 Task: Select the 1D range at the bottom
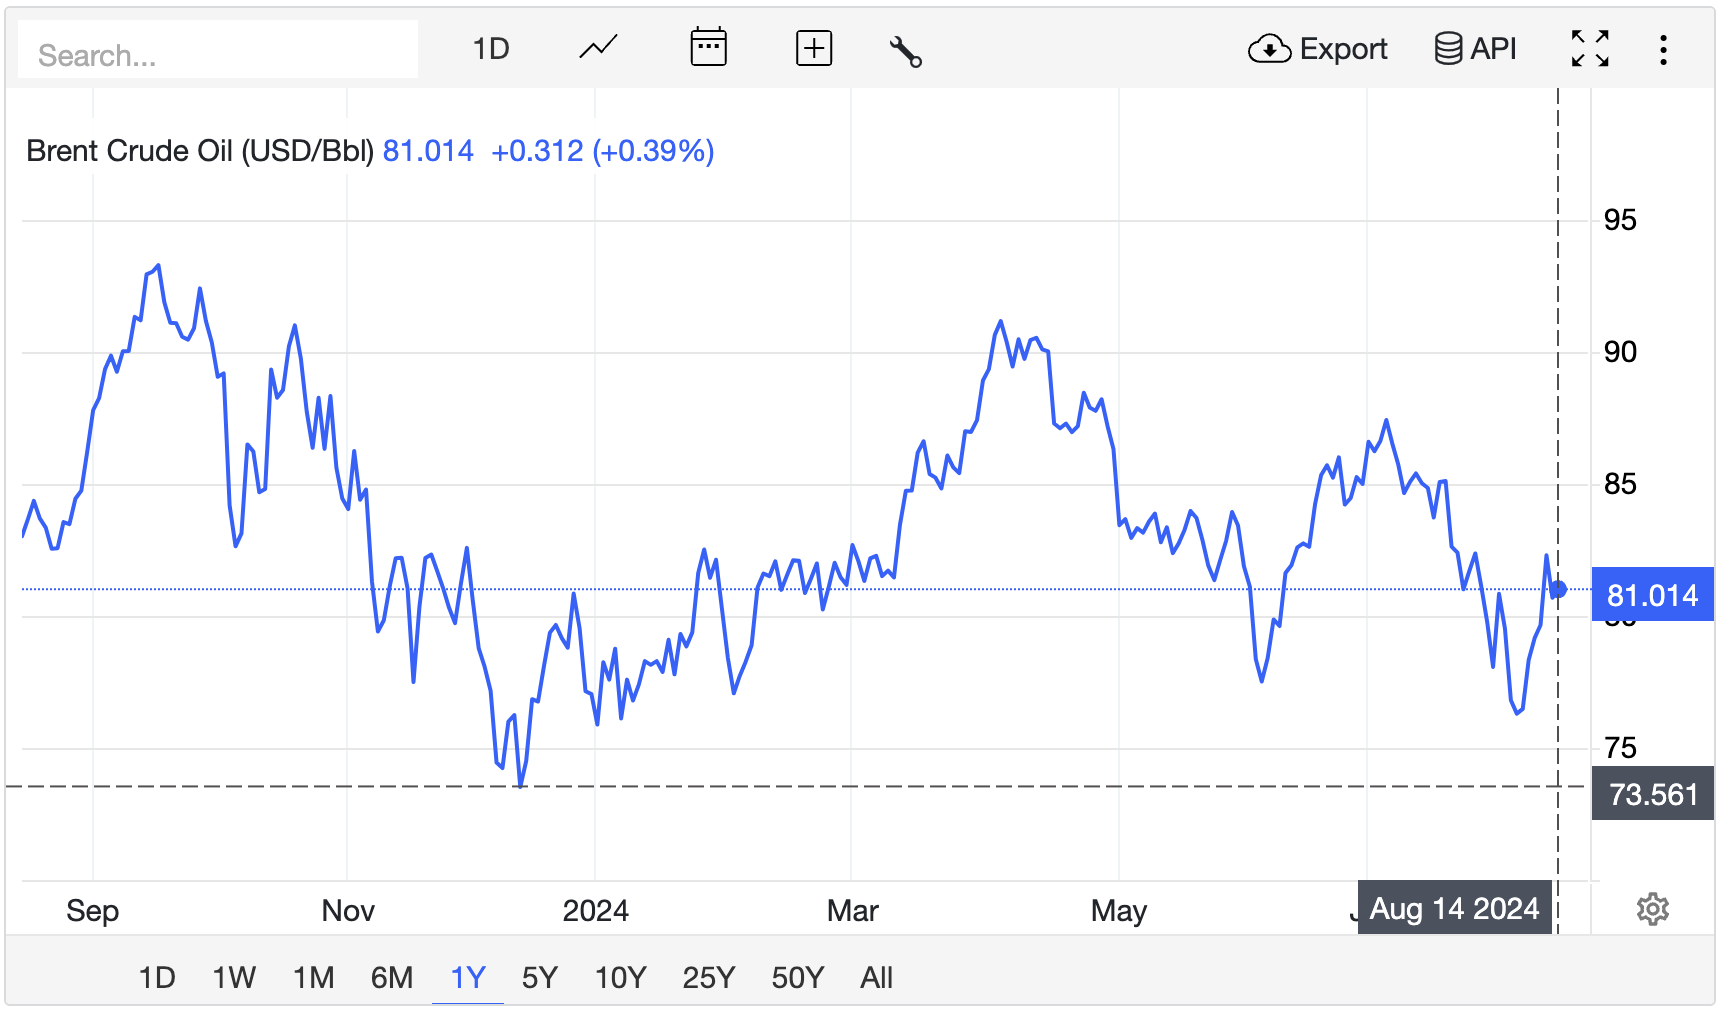pyautogui.click(x=157, y=977)
